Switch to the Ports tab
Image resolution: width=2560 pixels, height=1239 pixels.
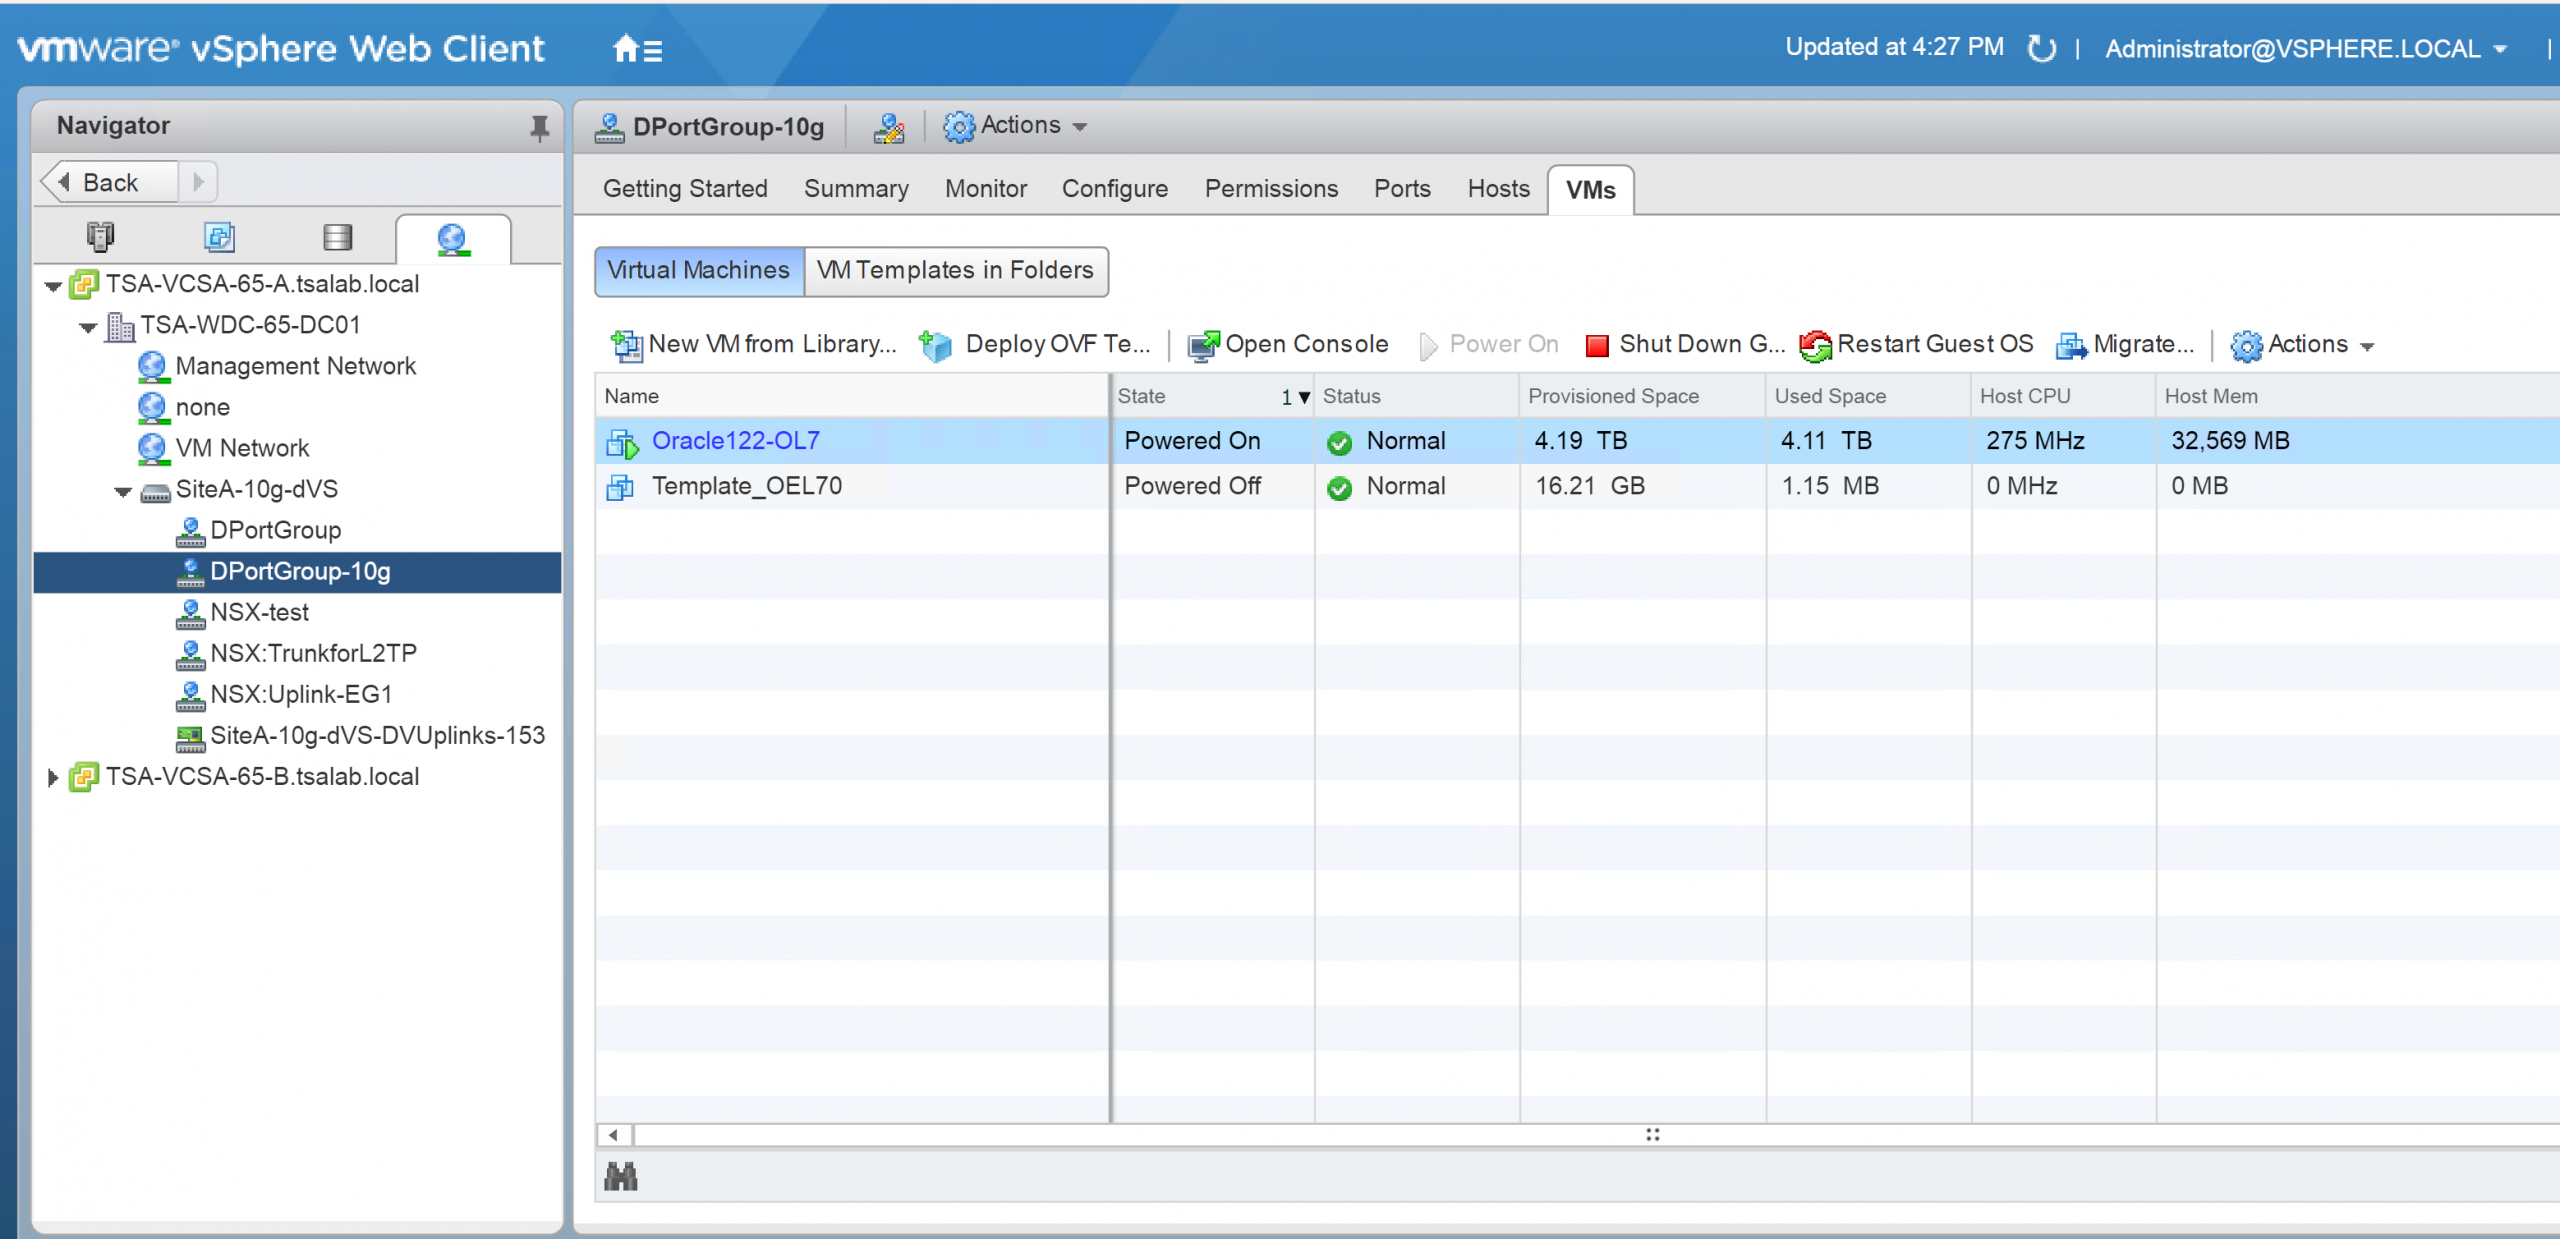click(1401, 189)
